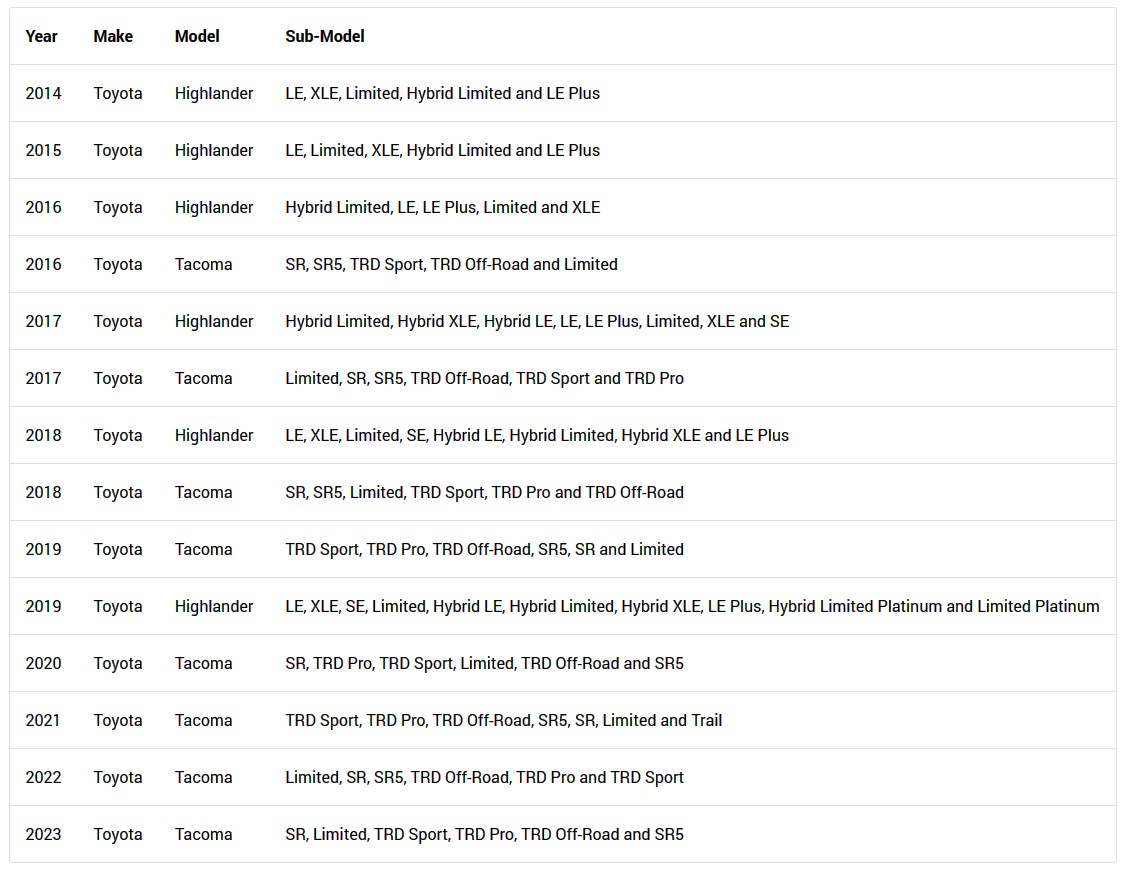Select the 2021 year cell

(43, 720)
